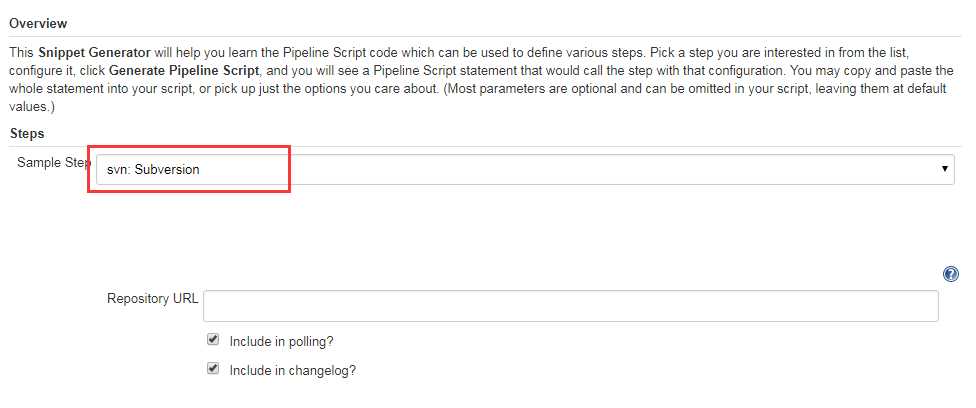Click the Include in changelog? label

click(x=293, y=371)
